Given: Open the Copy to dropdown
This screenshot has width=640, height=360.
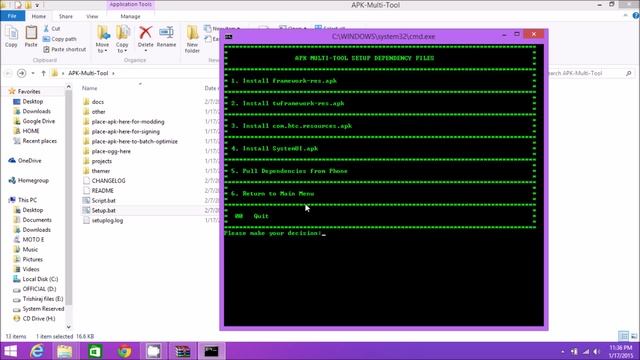Looking at the screenshot, I should (122, 39).
